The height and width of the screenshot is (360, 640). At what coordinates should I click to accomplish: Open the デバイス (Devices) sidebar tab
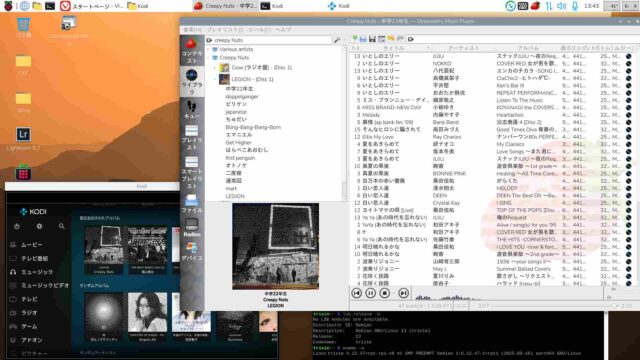(192, 252)
